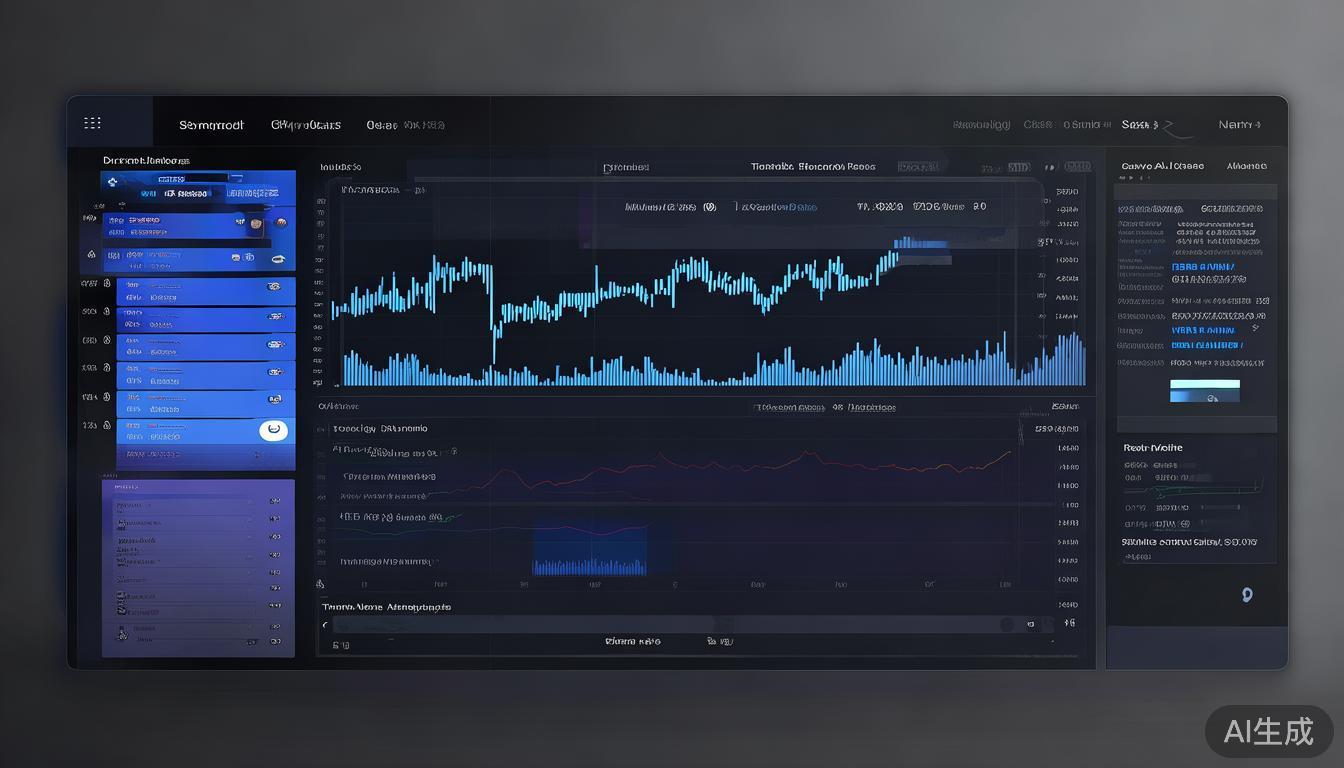The width and height of the screenshot is (1344, 768).
Task: Toggle the pill switch on fifth blue watchlist row
Action: [273, 400]
